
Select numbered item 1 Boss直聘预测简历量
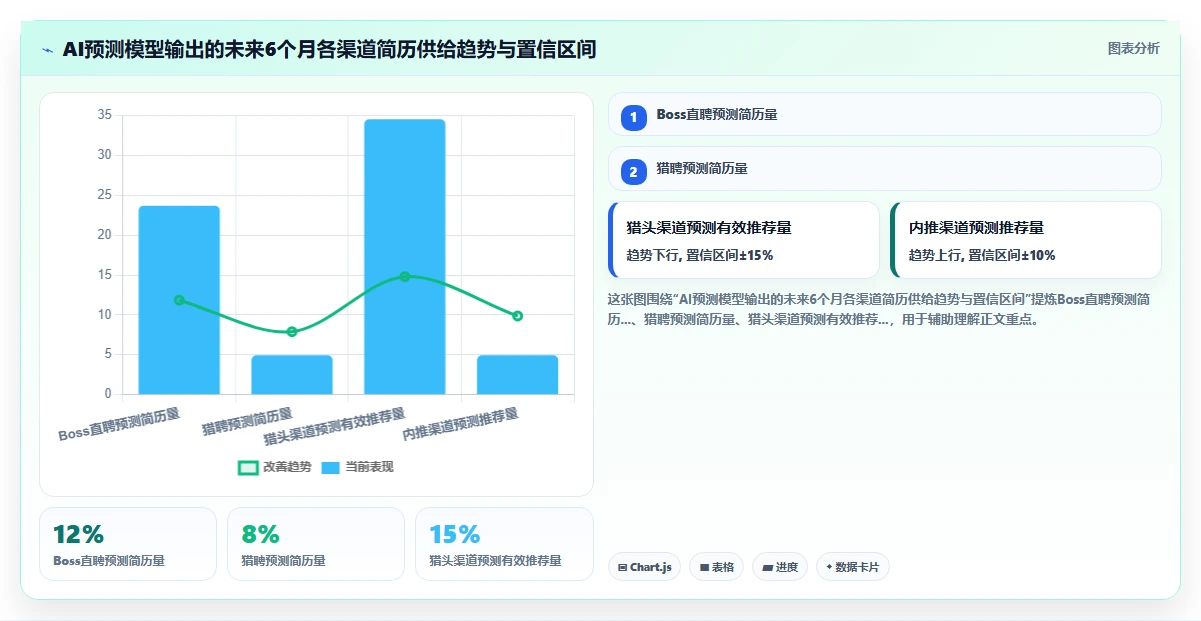(x=885, y=114)
